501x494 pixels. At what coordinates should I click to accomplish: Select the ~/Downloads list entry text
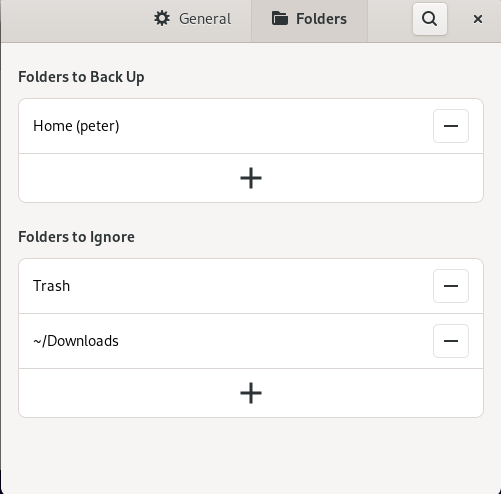(x=76, y=341)
